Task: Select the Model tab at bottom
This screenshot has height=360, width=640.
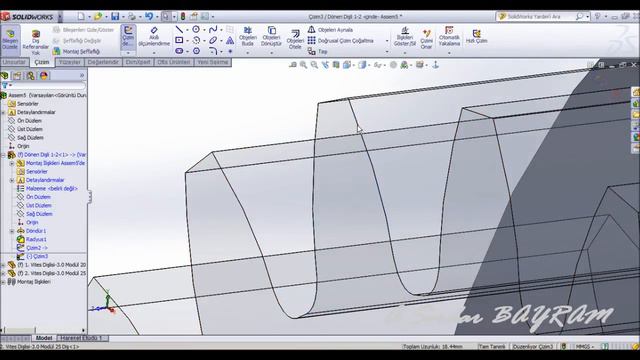Action: coord(44,338)
